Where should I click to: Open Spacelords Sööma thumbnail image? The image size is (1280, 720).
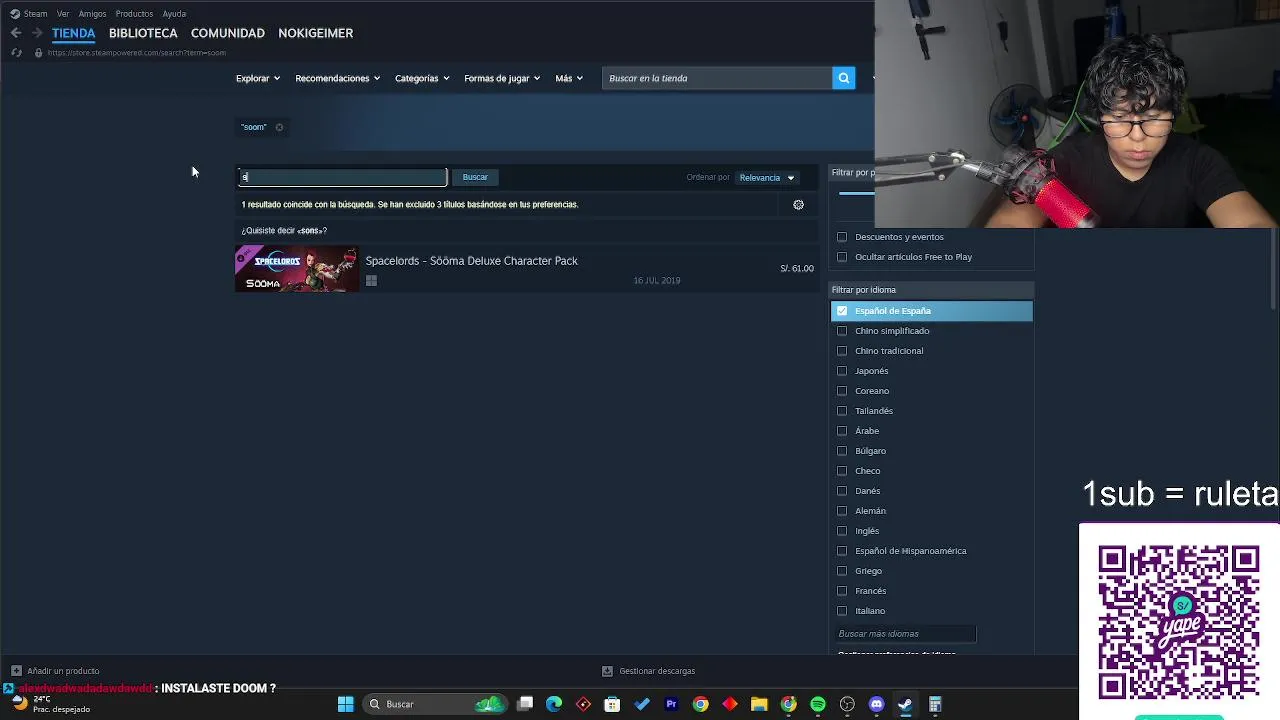(x=297, y=269)
